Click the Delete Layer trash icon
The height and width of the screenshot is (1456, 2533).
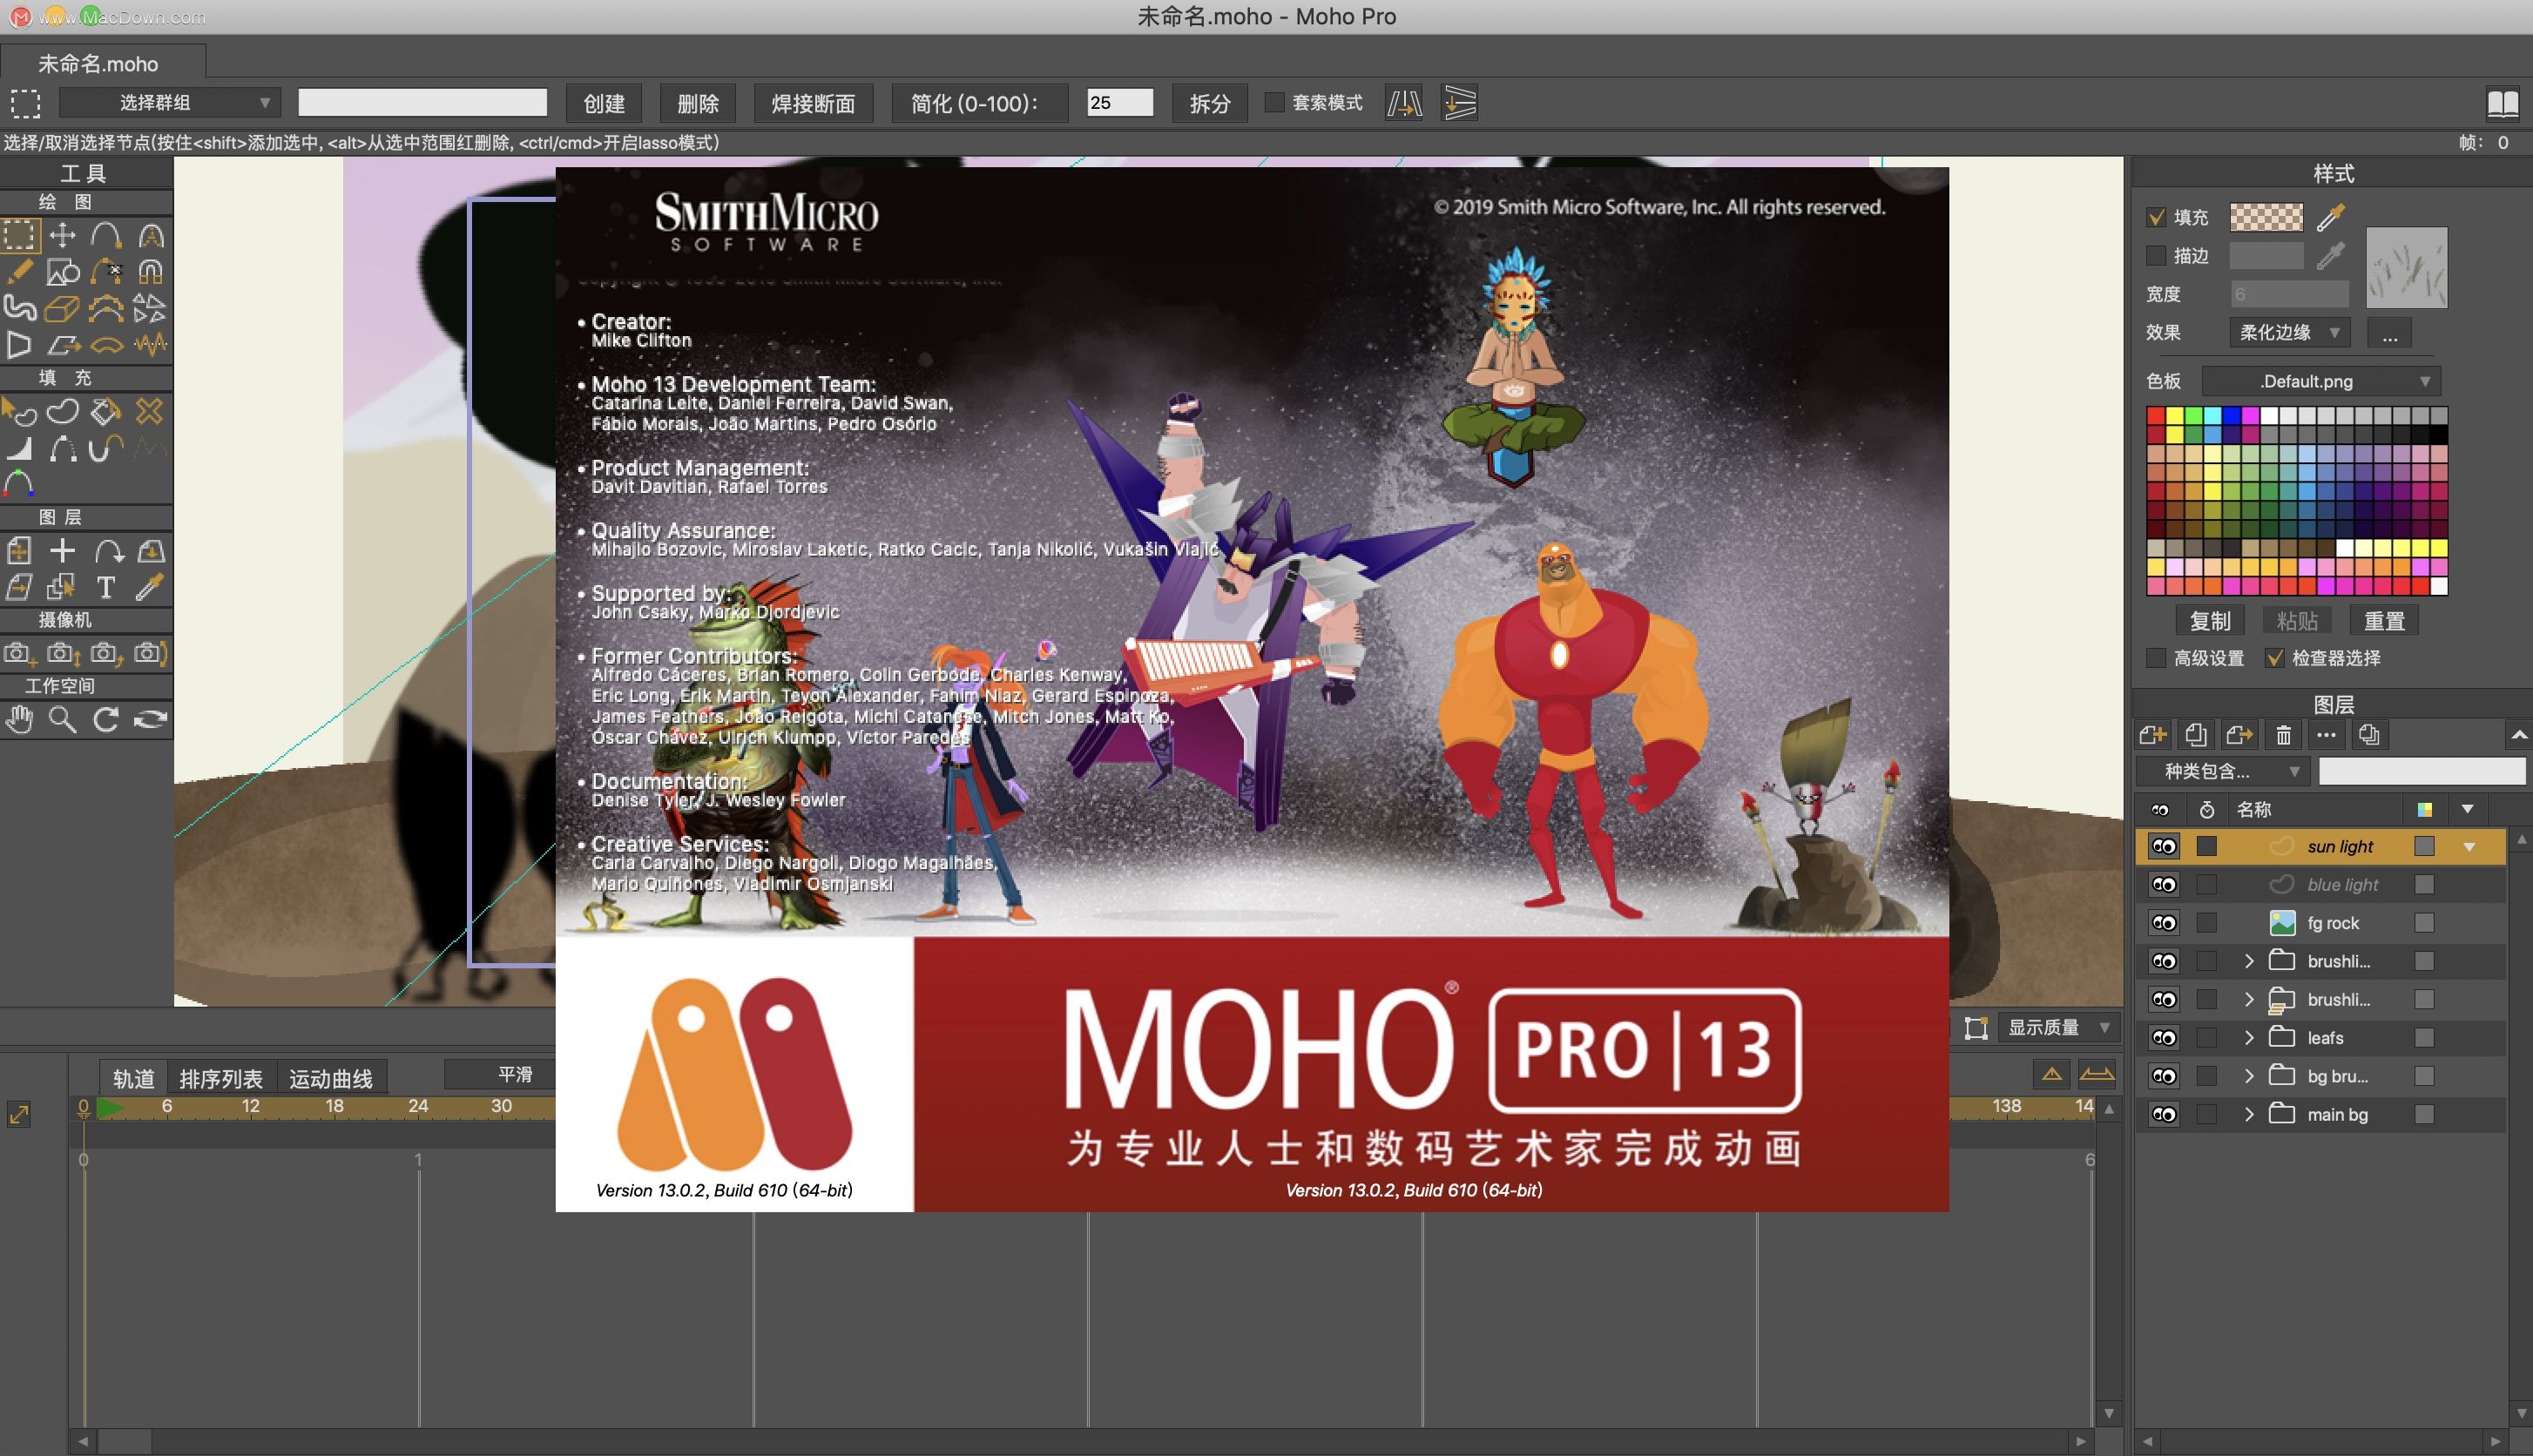point(2283,736)
